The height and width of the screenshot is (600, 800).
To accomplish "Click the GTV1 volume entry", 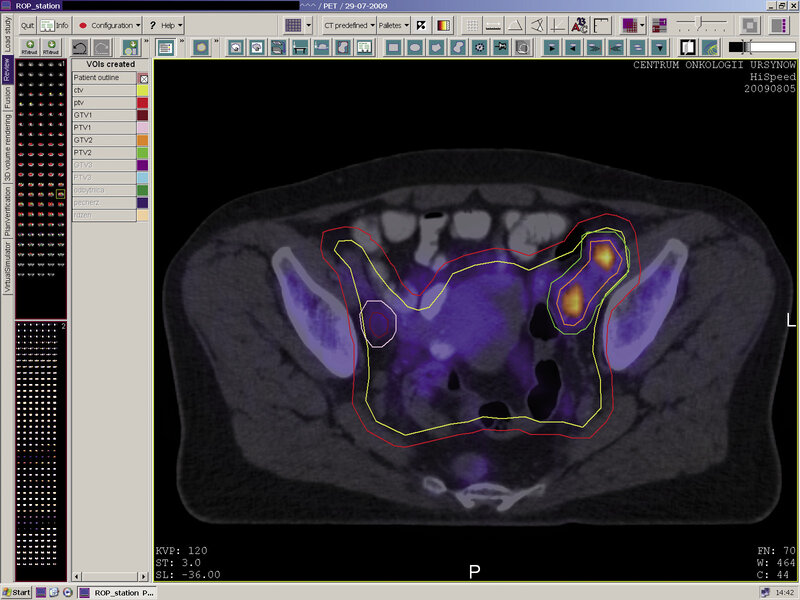I will [104, 115].
